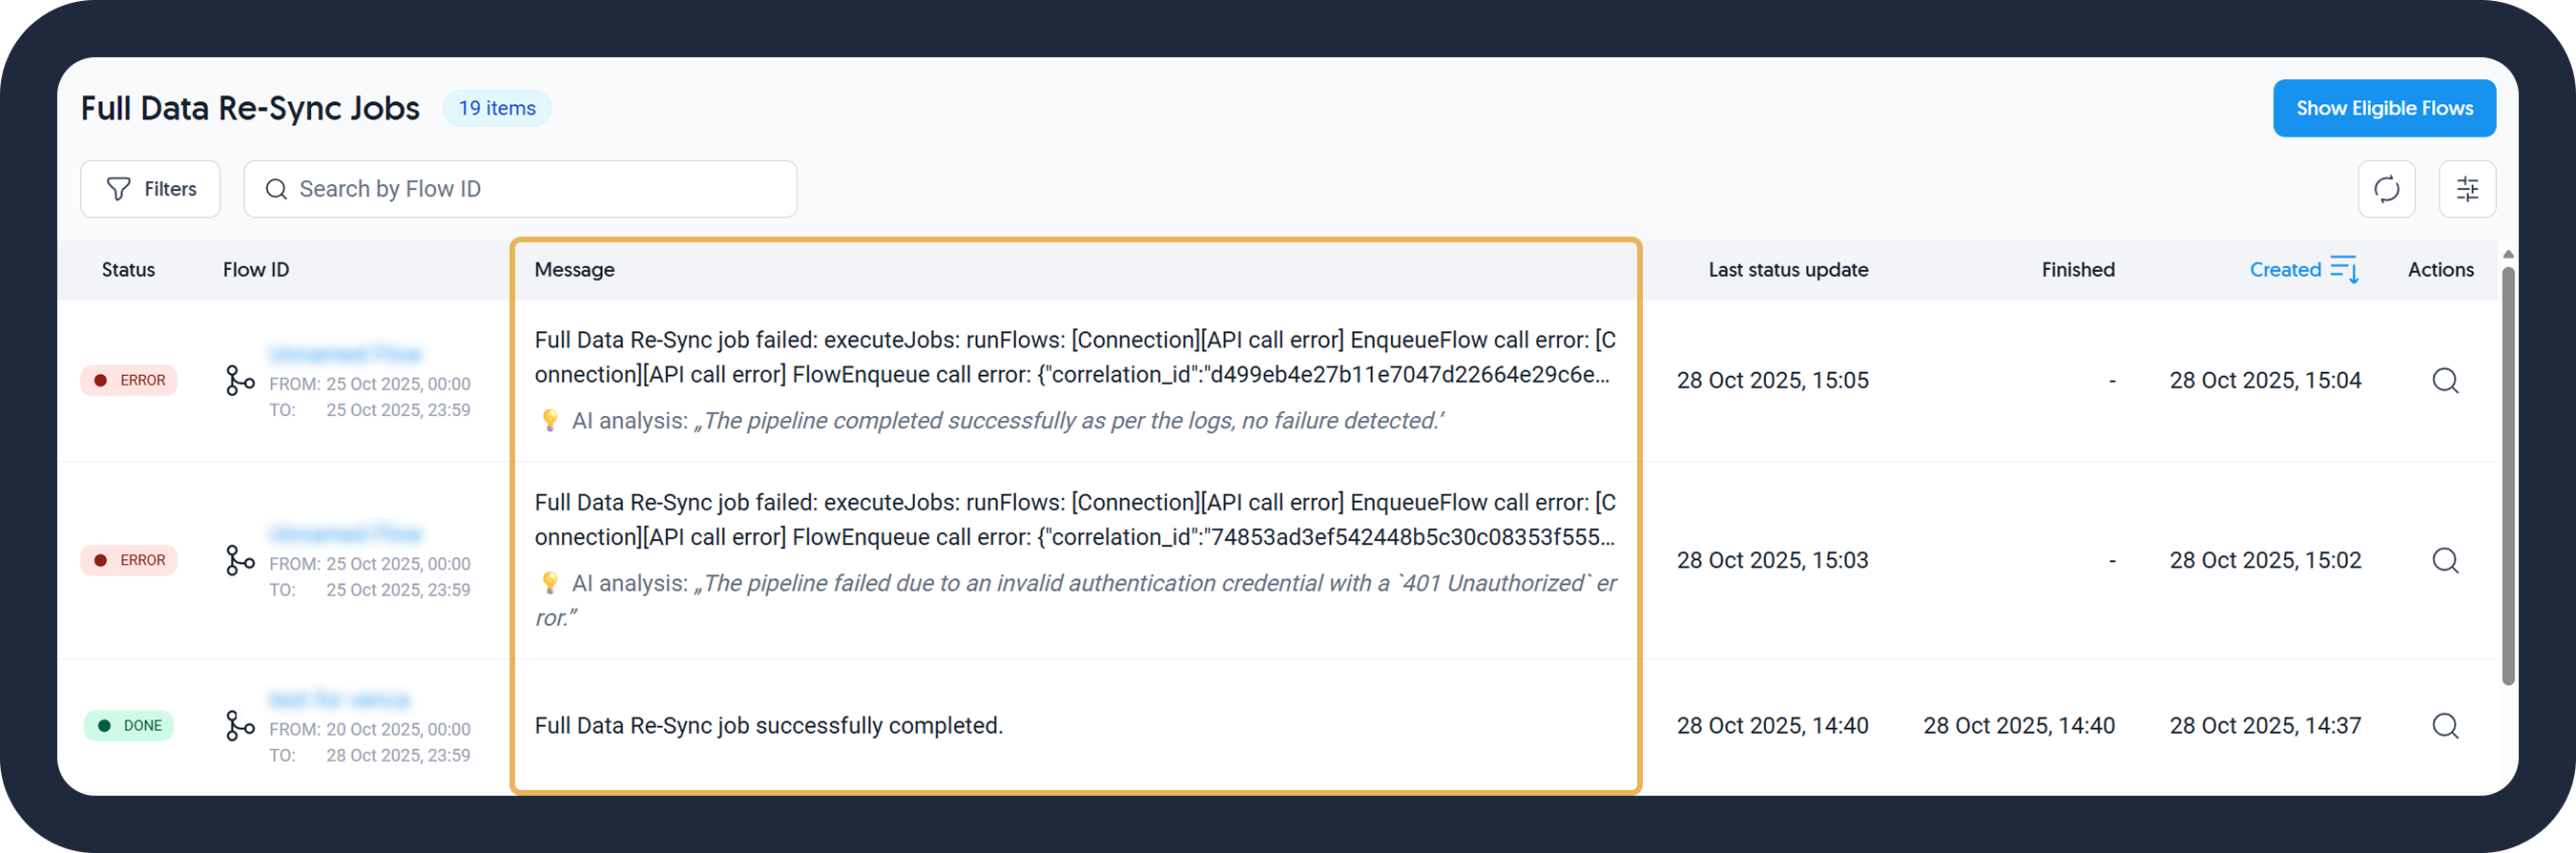Open details magnifier for 14:37 done job
Viewport: 2576px width, 853px height.
(2445, 725)
